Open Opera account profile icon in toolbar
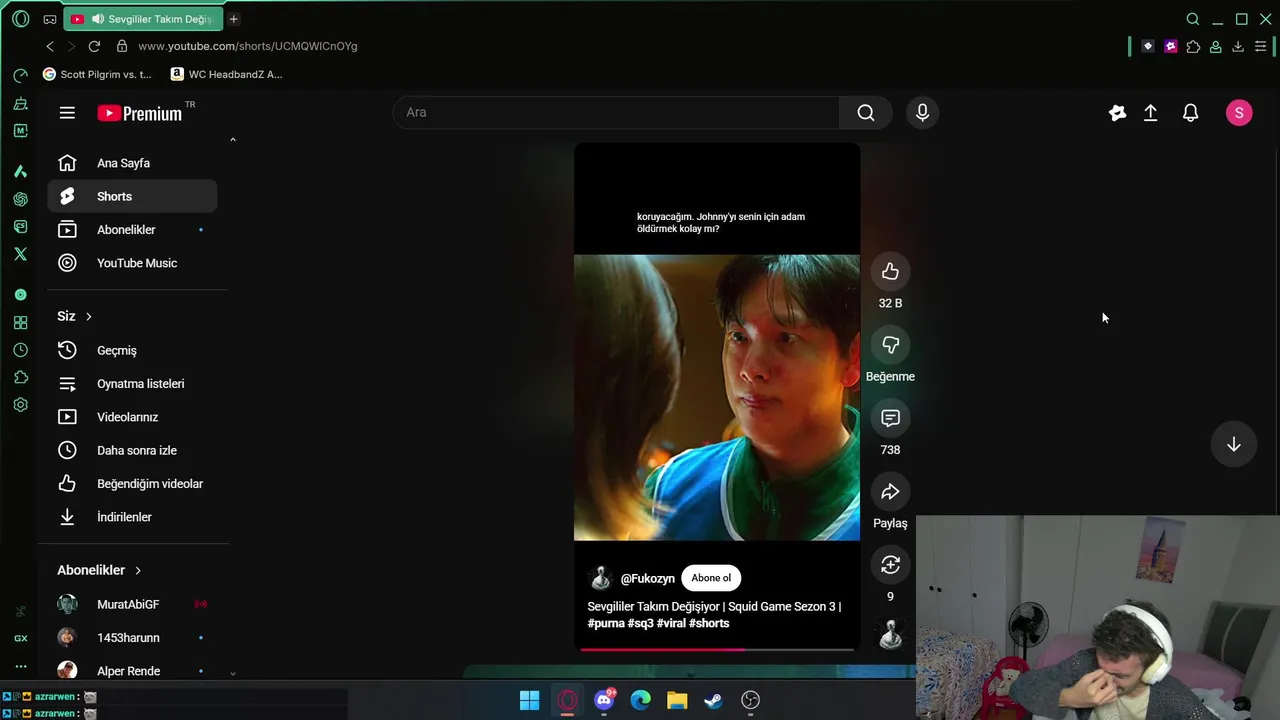 [1216, 46]
